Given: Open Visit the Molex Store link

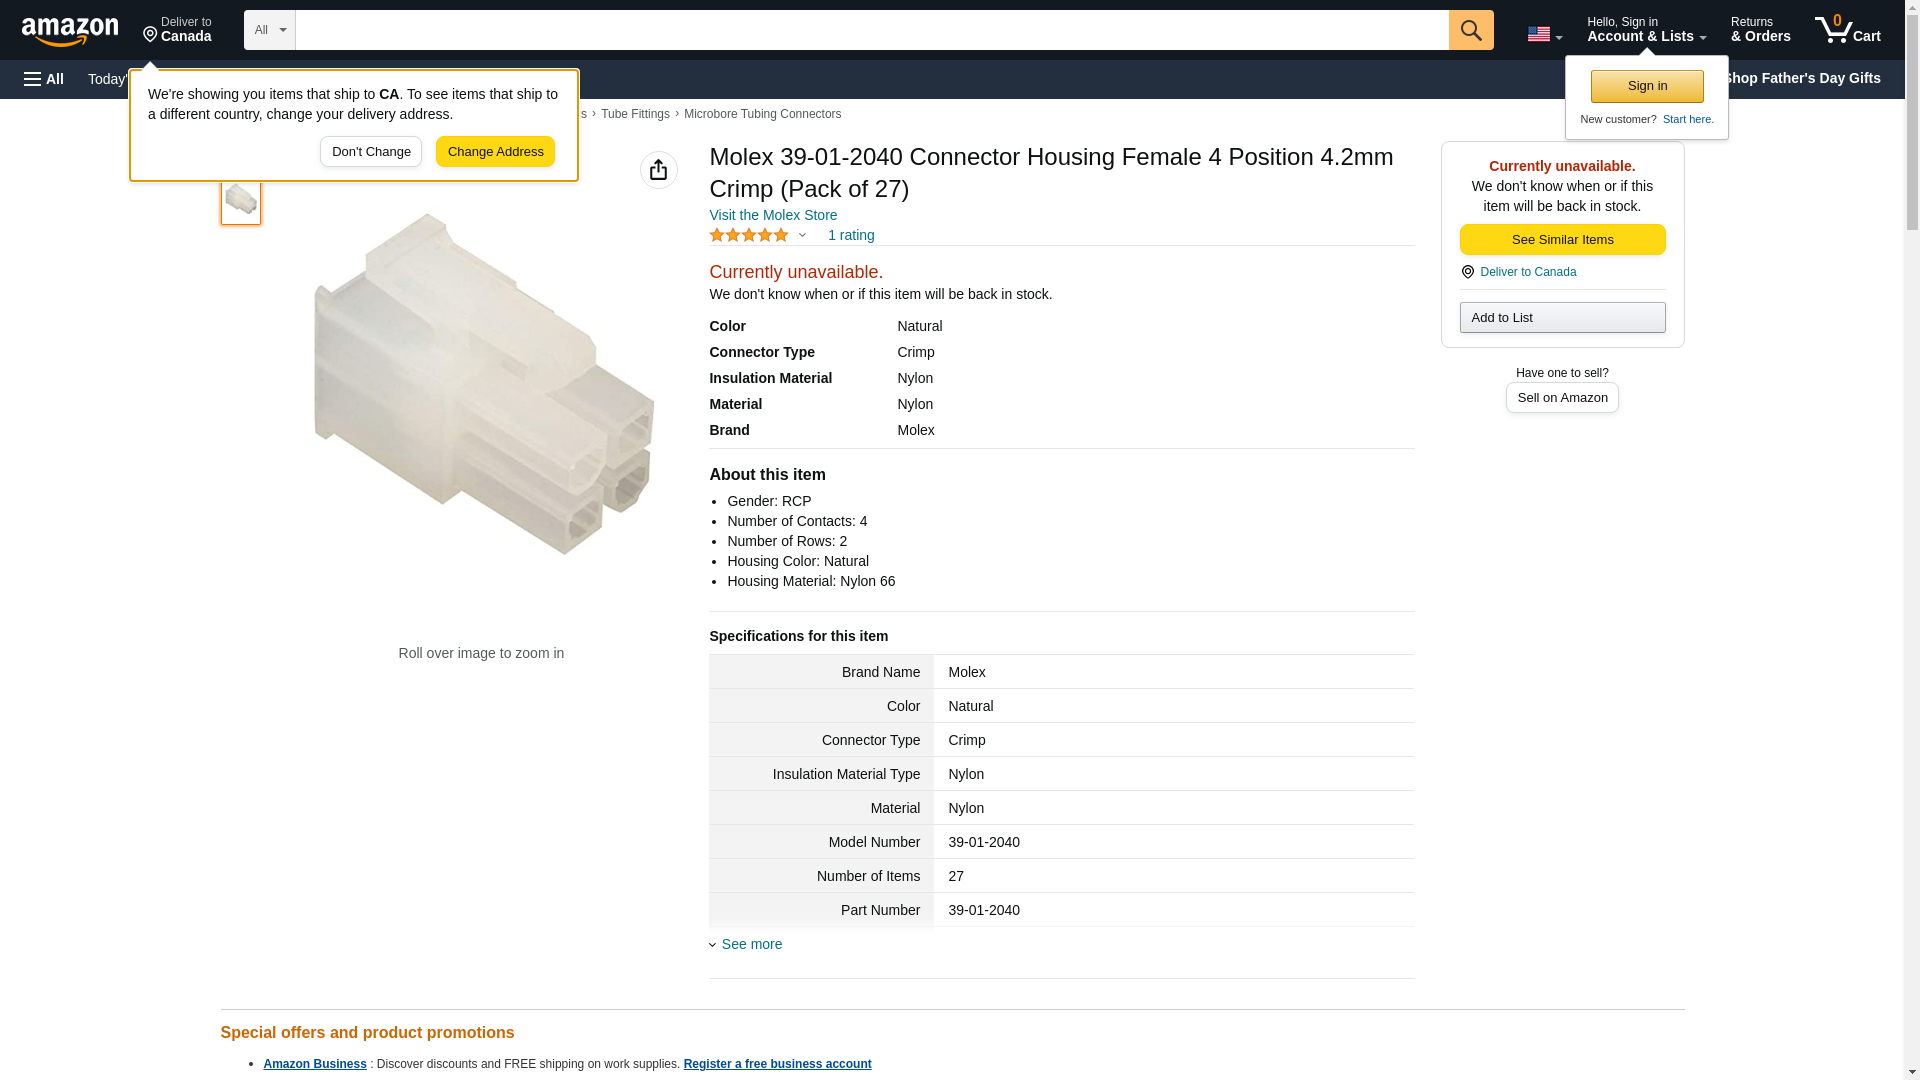Looking at the screenshot, I should click(x=773, y=215).
